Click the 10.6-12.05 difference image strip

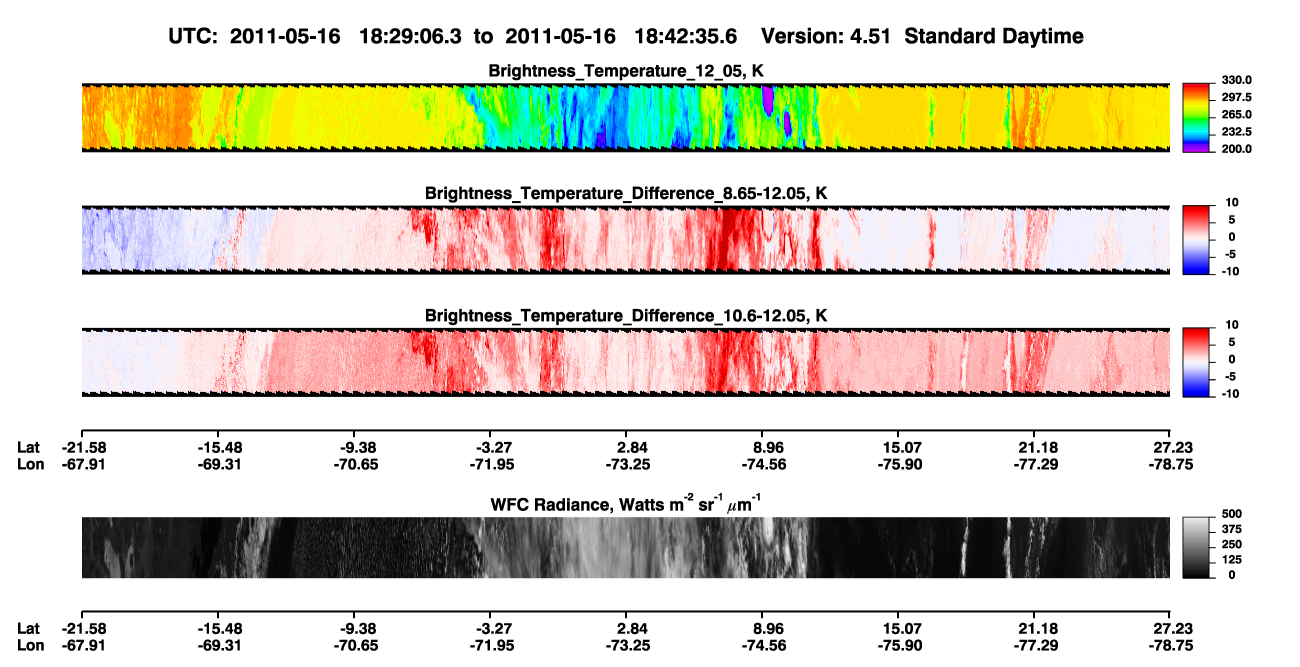pyautogui.click(x=626, y=362)
